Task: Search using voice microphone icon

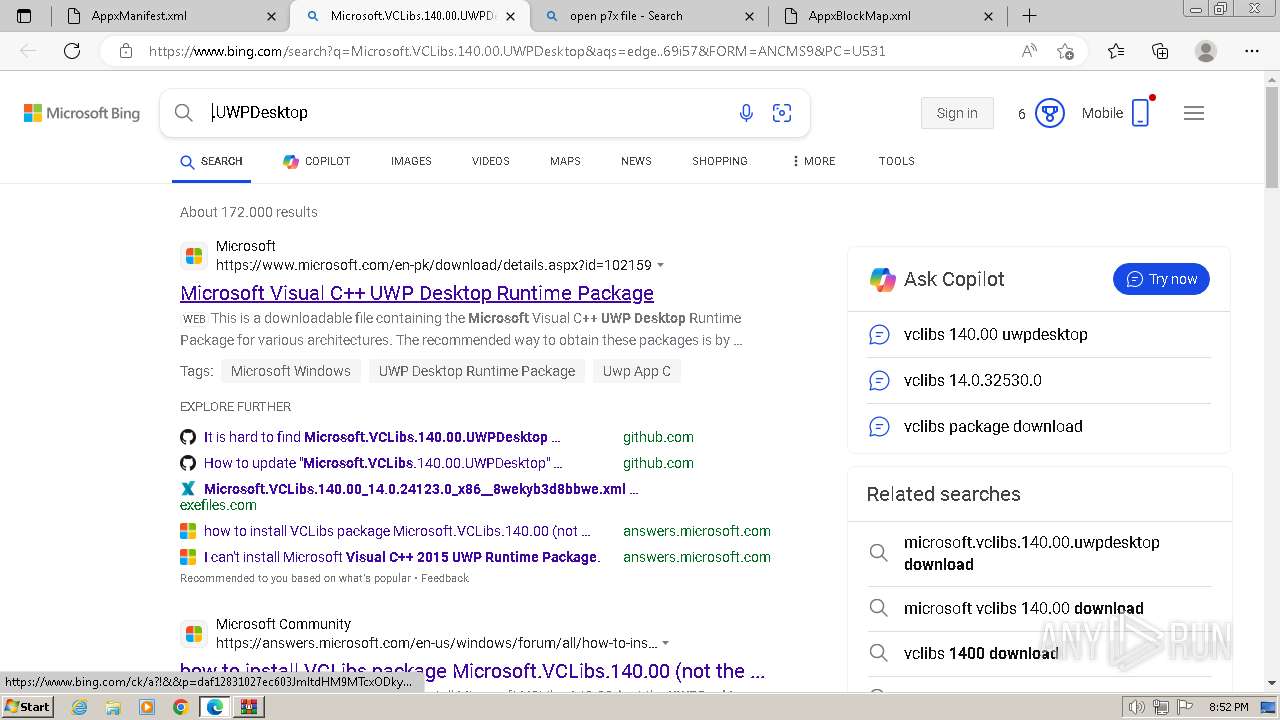Action: click(x=746, y=113)
